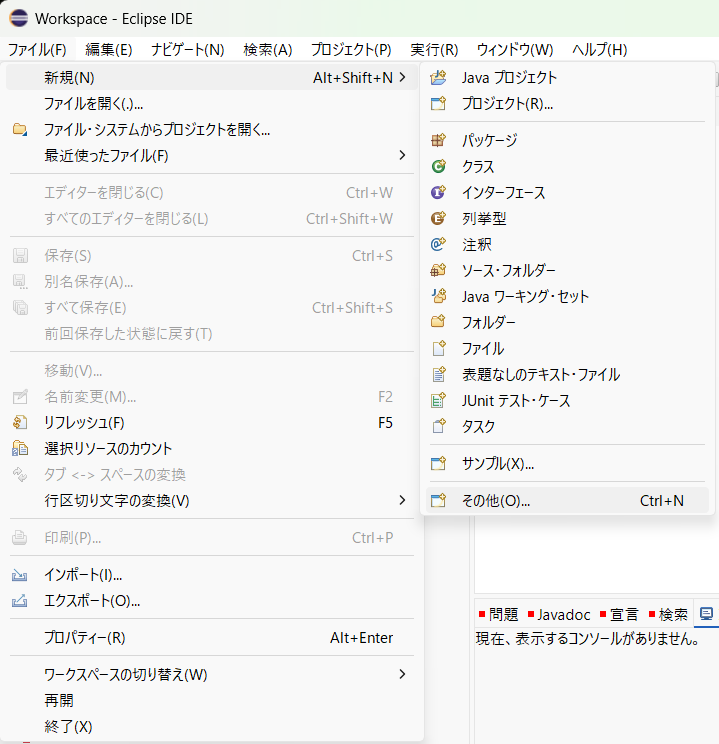Click the インターフェース interface icon

coord(437,193)
